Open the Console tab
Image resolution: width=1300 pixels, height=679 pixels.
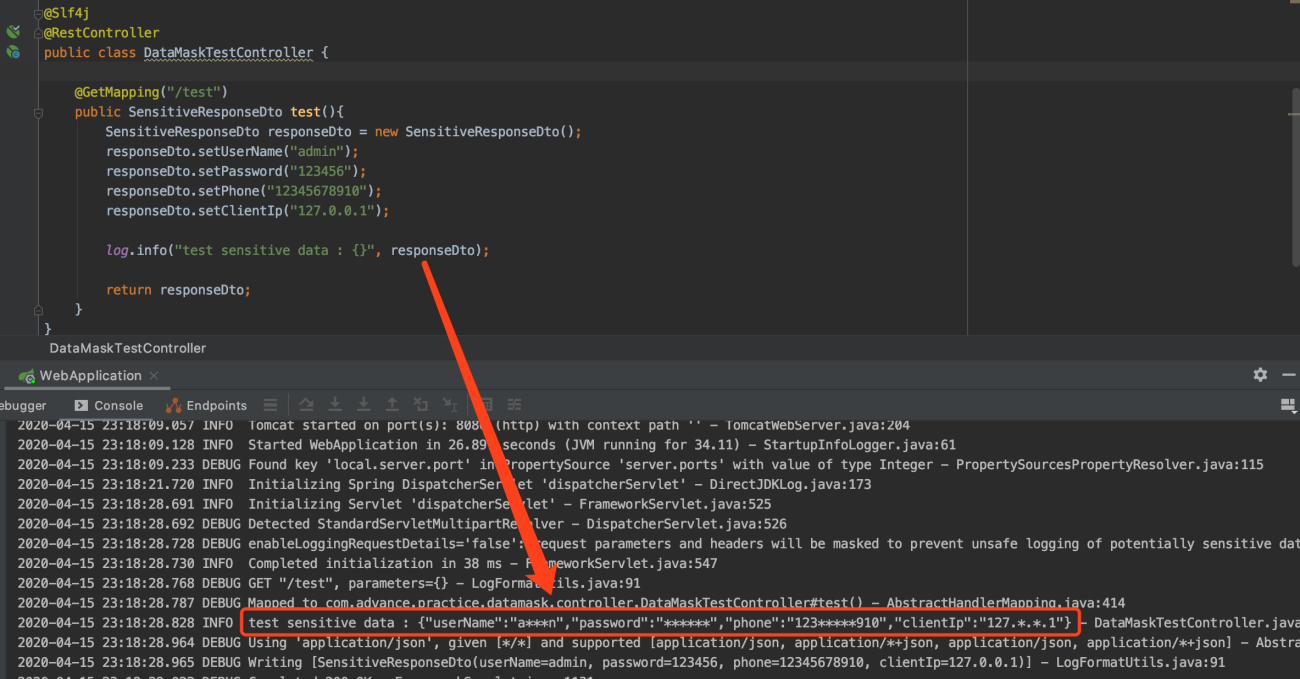109,406
